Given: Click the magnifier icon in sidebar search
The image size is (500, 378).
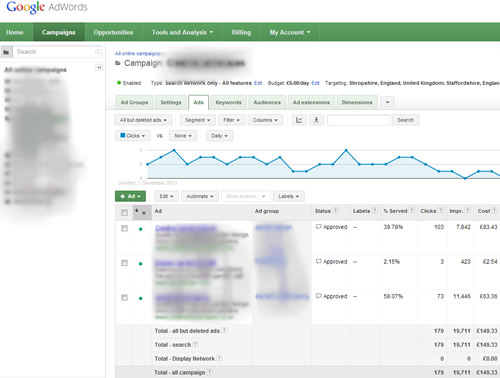Looking at the screenshot, I should pos(97,52).
